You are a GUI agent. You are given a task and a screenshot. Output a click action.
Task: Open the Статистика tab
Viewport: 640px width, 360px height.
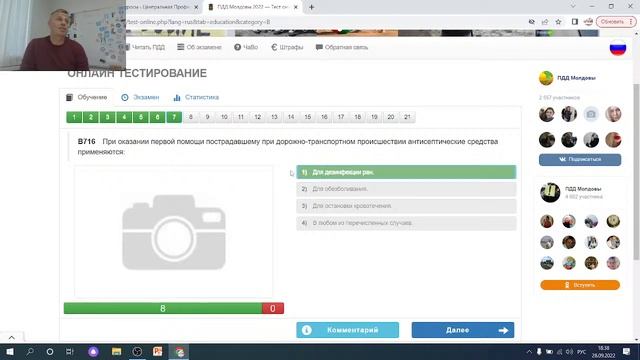point(196,97)
